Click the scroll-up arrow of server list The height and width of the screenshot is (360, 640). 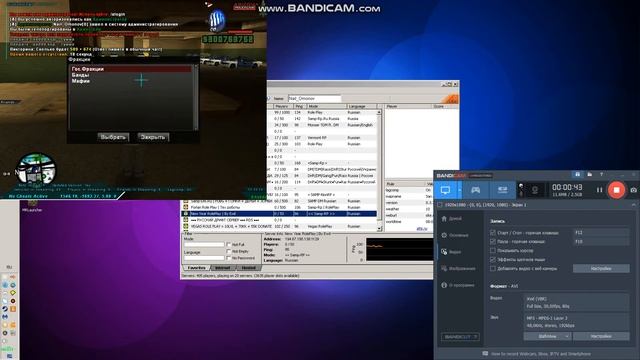(x=379, y=112)
